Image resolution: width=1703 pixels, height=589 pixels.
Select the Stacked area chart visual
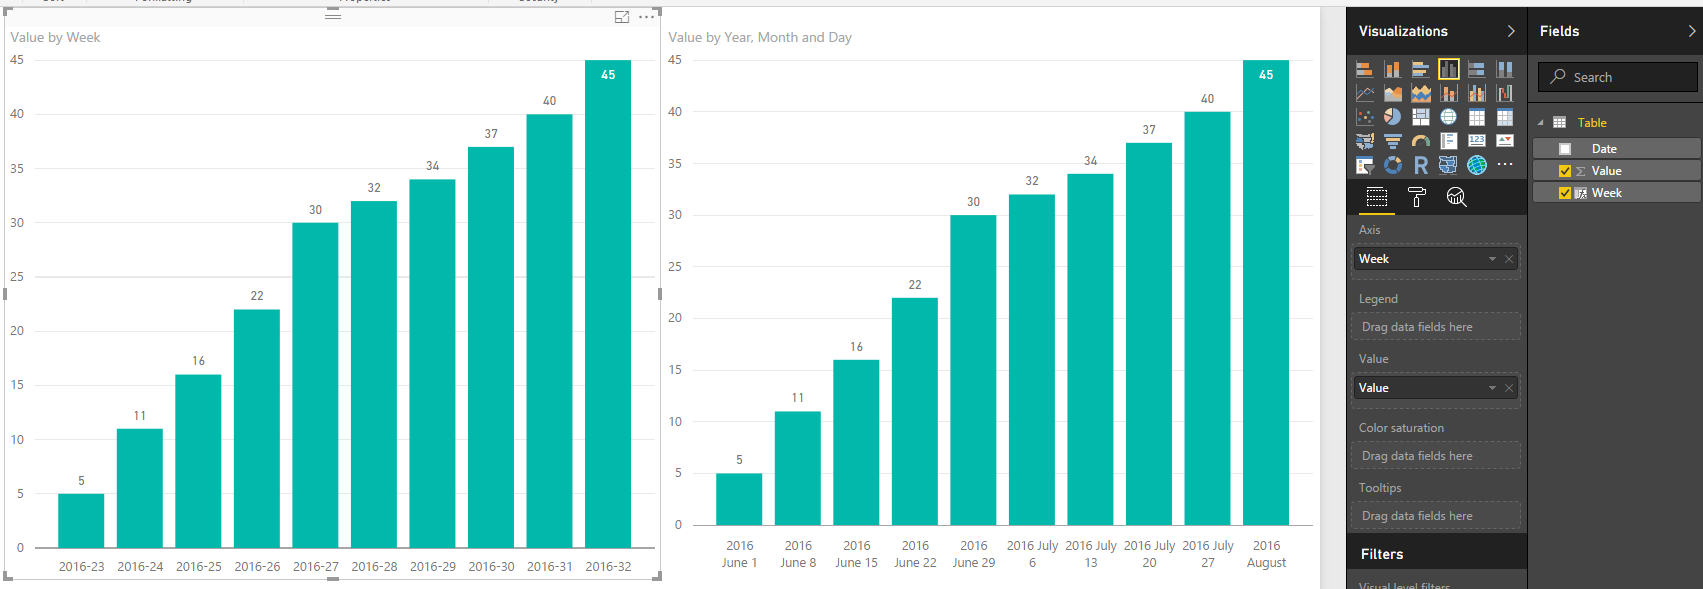pos(1420,93)
